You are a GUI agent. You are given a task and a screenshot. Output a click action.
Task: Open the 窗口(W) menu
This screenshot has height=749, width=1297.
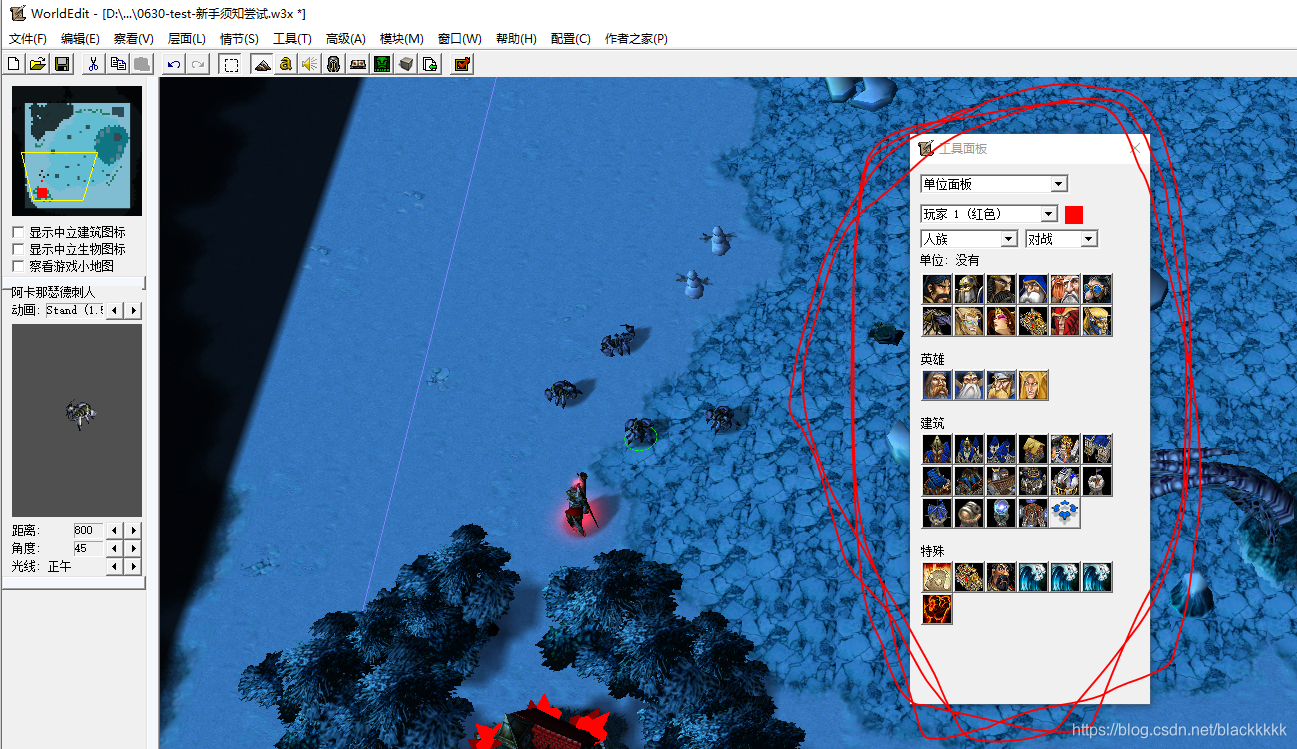click(460, 39)
